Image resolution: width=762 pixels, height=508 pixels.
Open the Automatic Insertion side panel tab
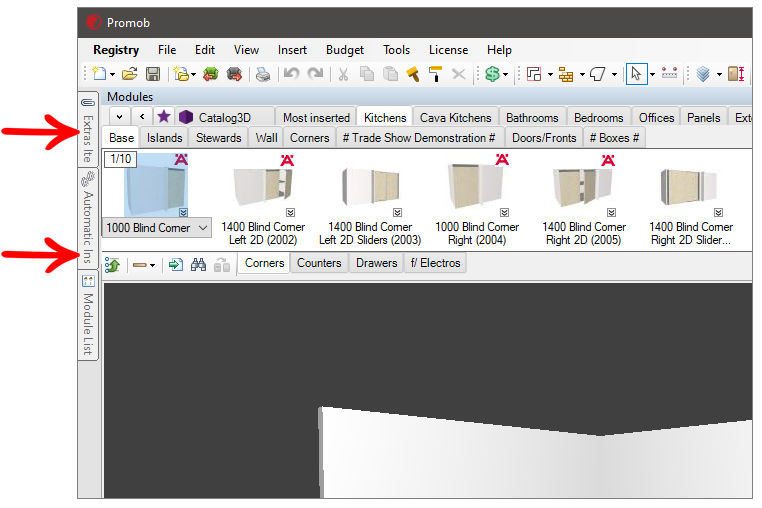pyautogui.click(x=87, y=218)
